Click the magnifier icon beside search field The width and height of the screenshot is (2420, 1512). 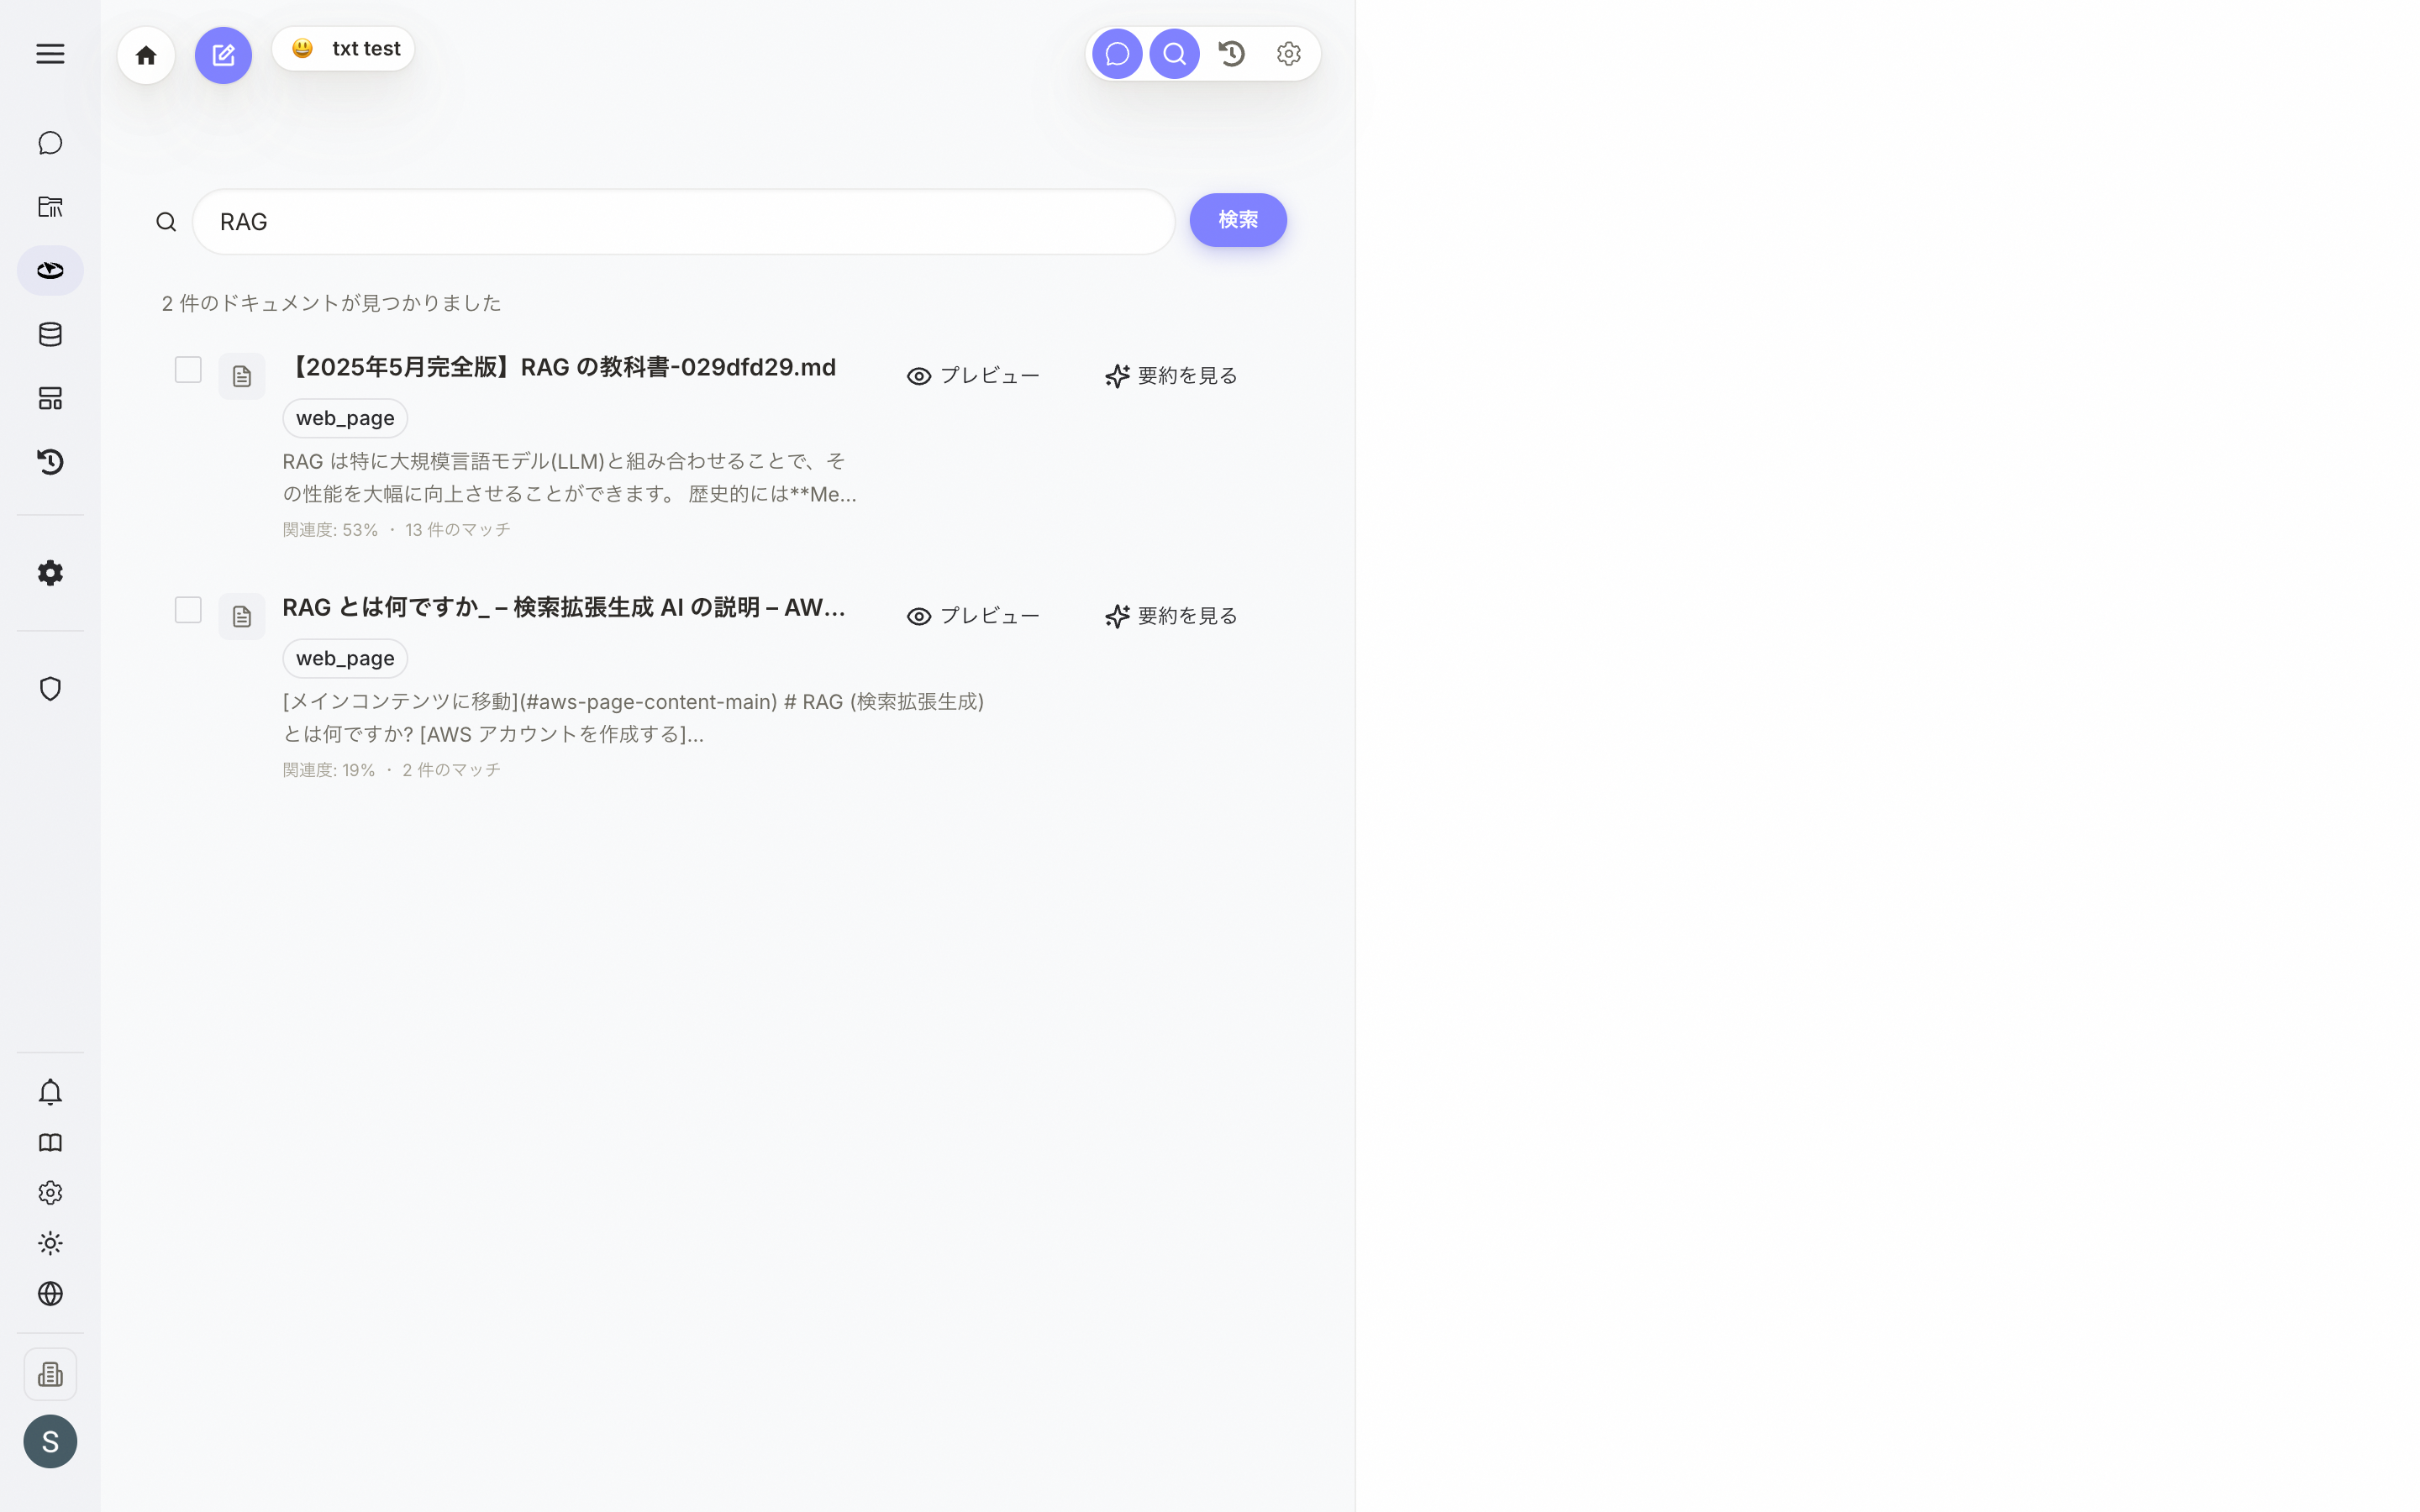[166, 222]
